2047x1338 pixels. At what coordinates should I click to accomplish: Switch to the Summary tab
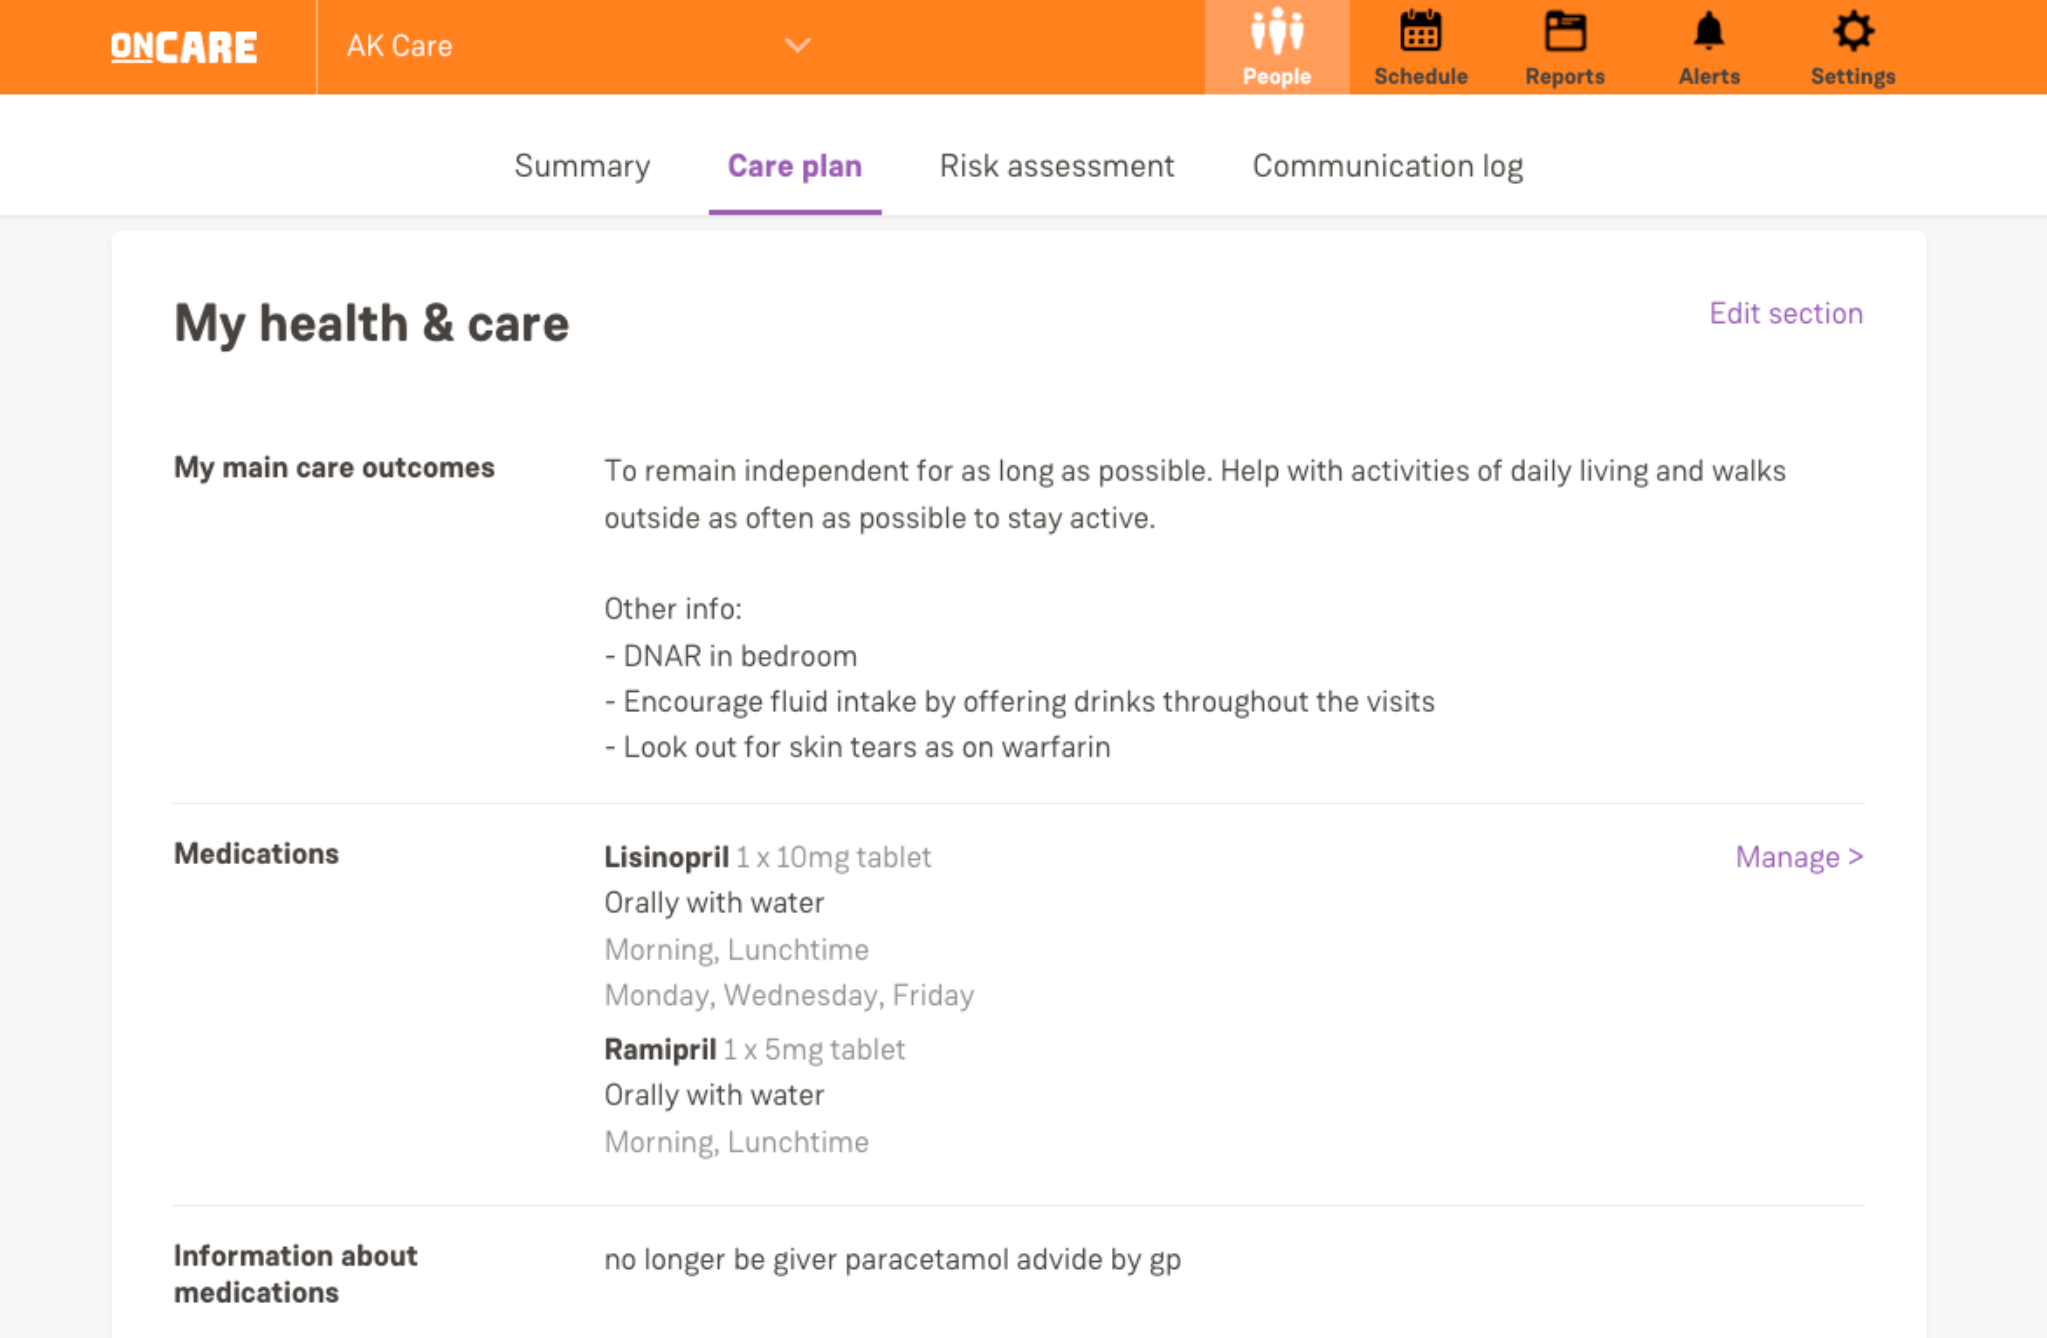[x=582, y=166]
